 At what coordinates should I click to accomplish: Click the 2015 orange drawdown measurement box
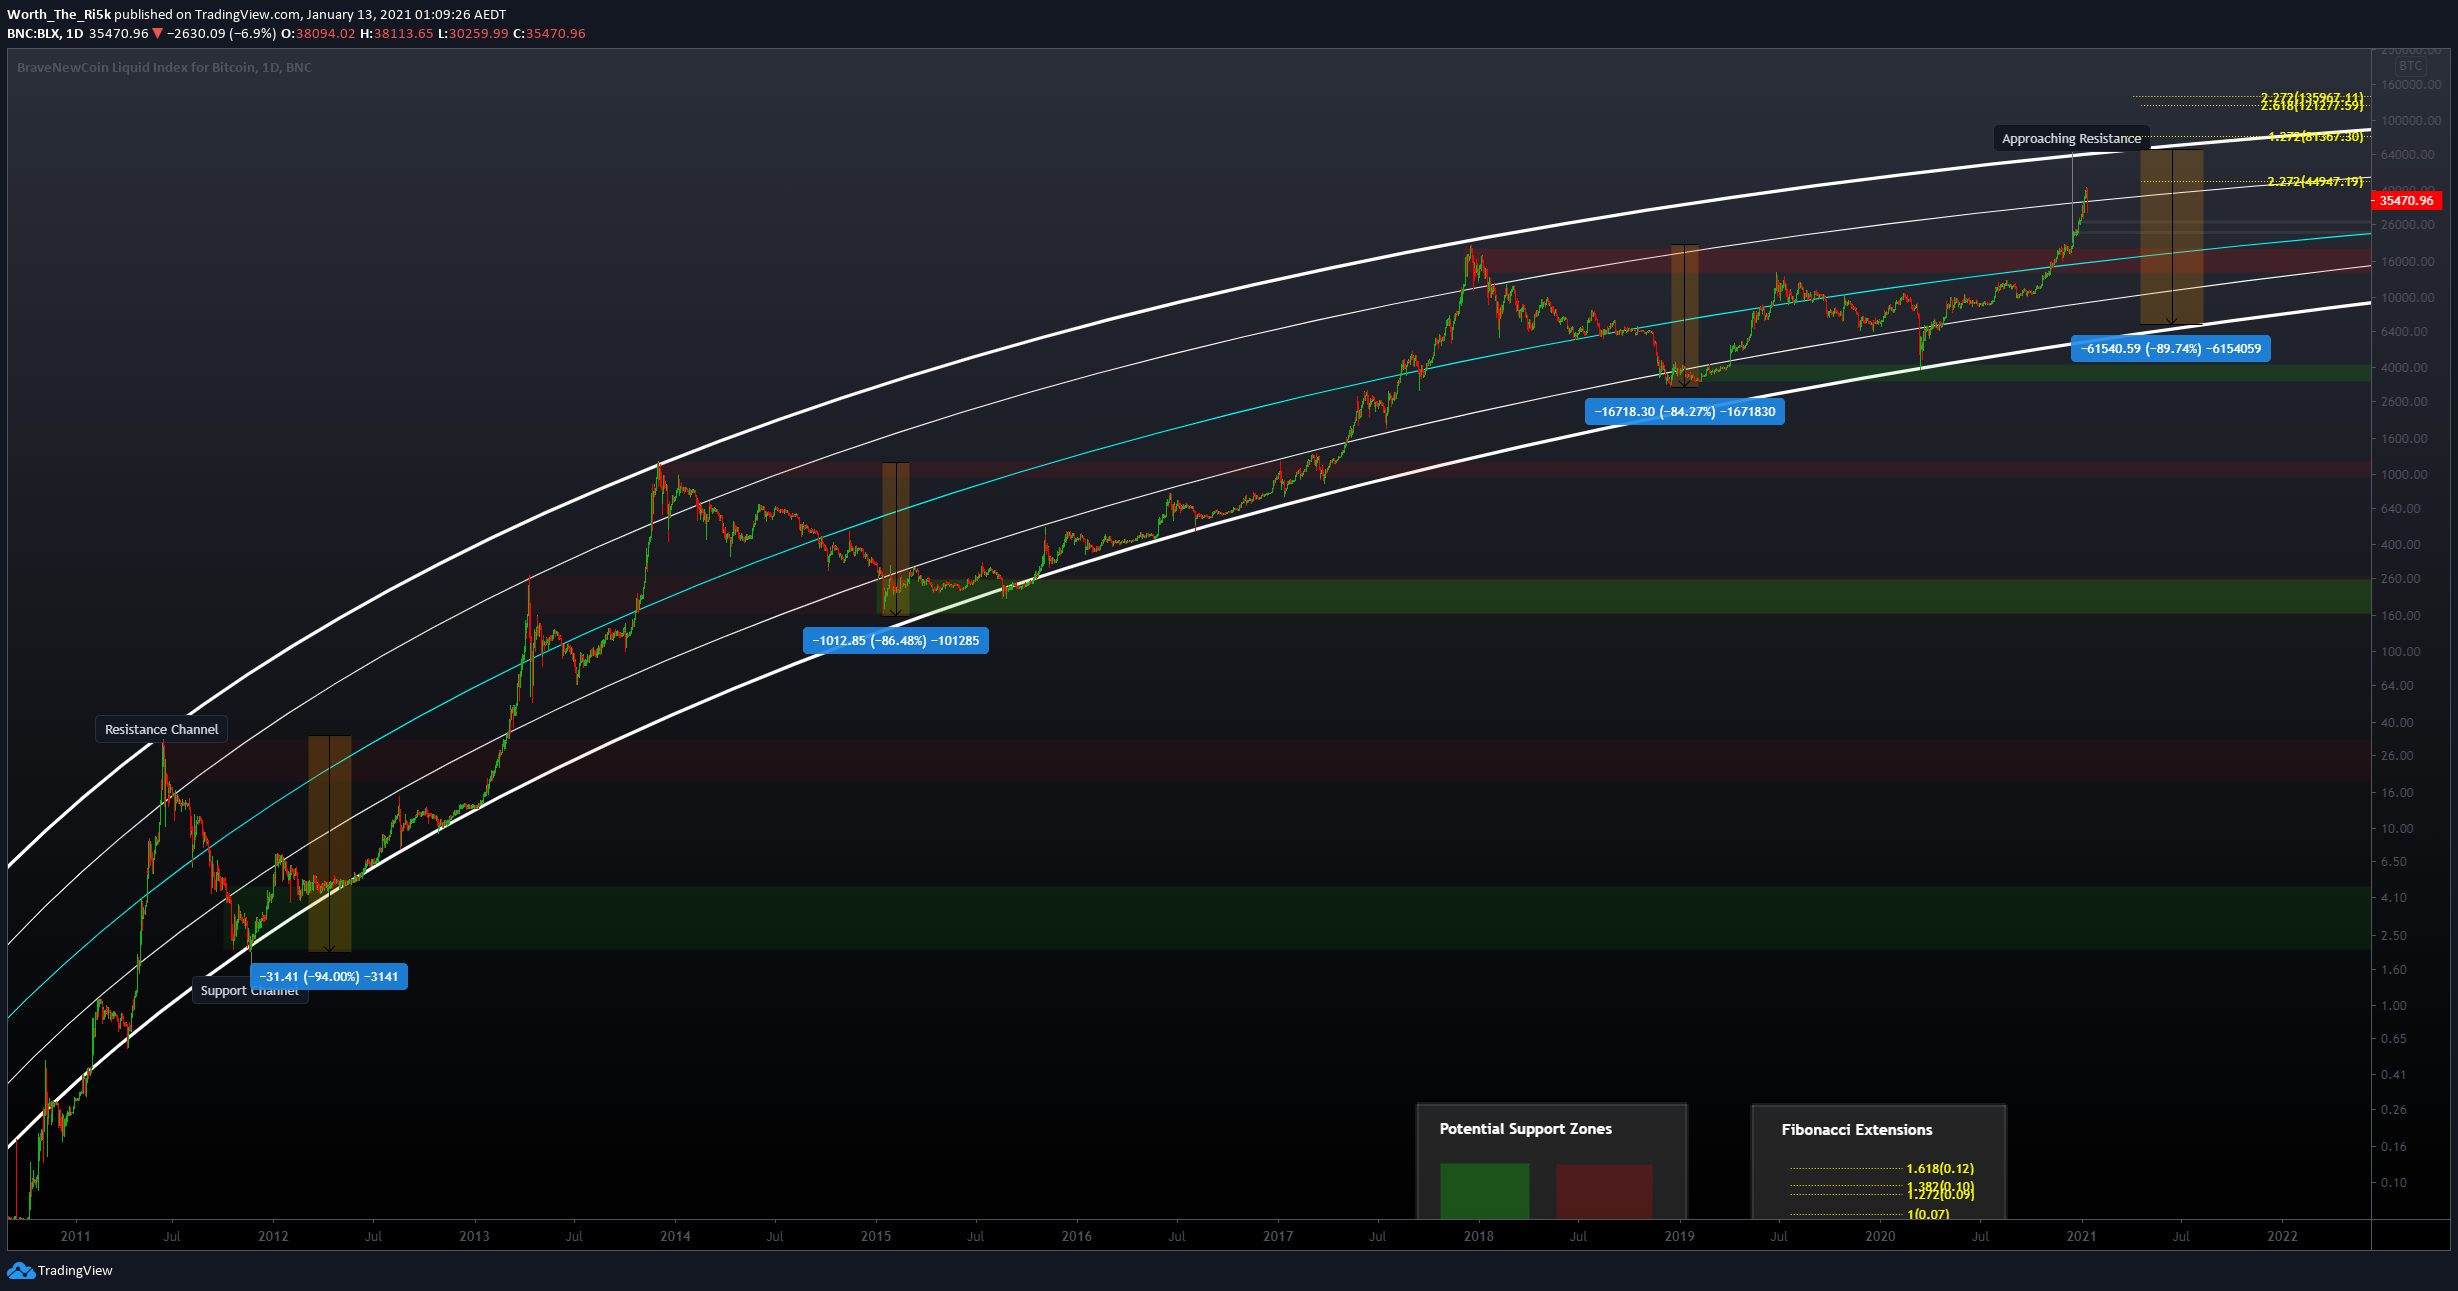tap(896, 538)
